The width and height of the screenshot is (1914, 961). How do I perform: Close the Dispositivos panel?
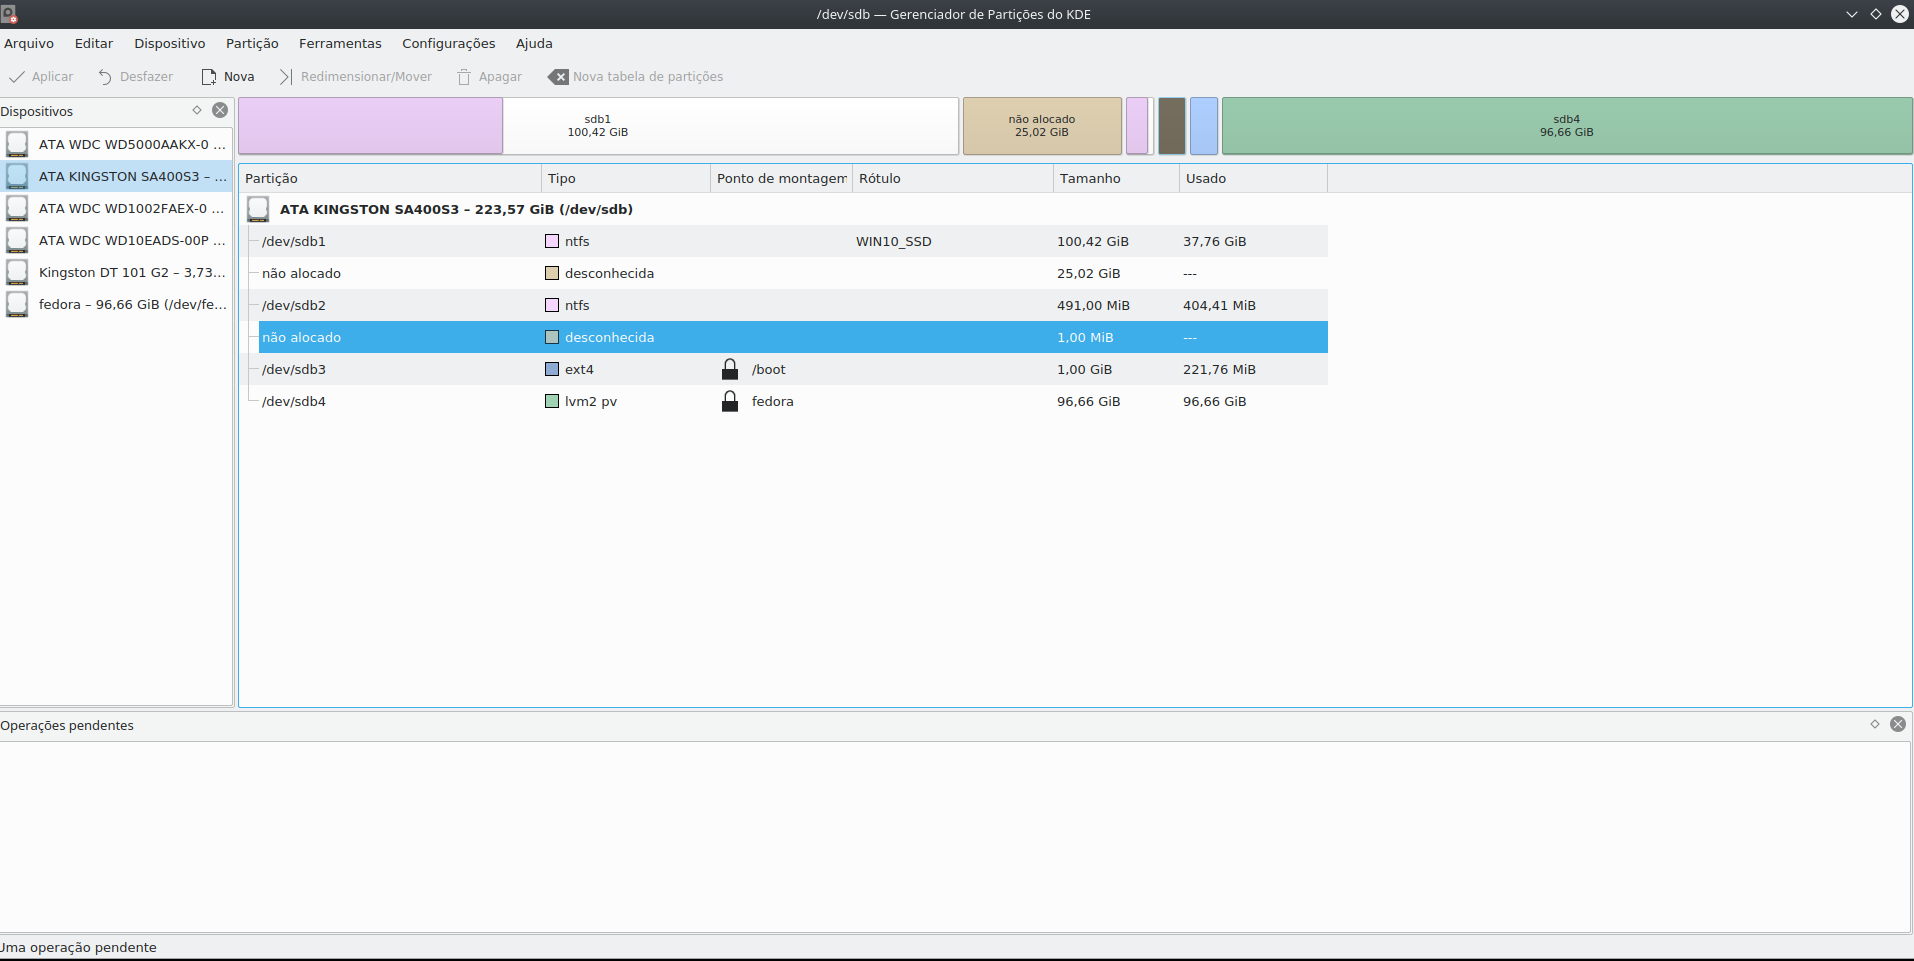click(220, 110)
